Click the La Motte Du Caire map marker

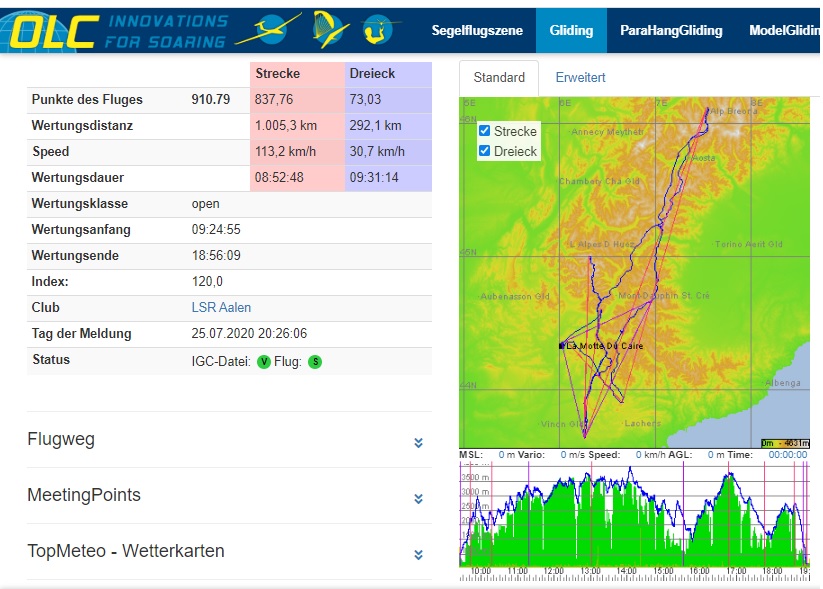pyautogui.click(x=563, y=345)
